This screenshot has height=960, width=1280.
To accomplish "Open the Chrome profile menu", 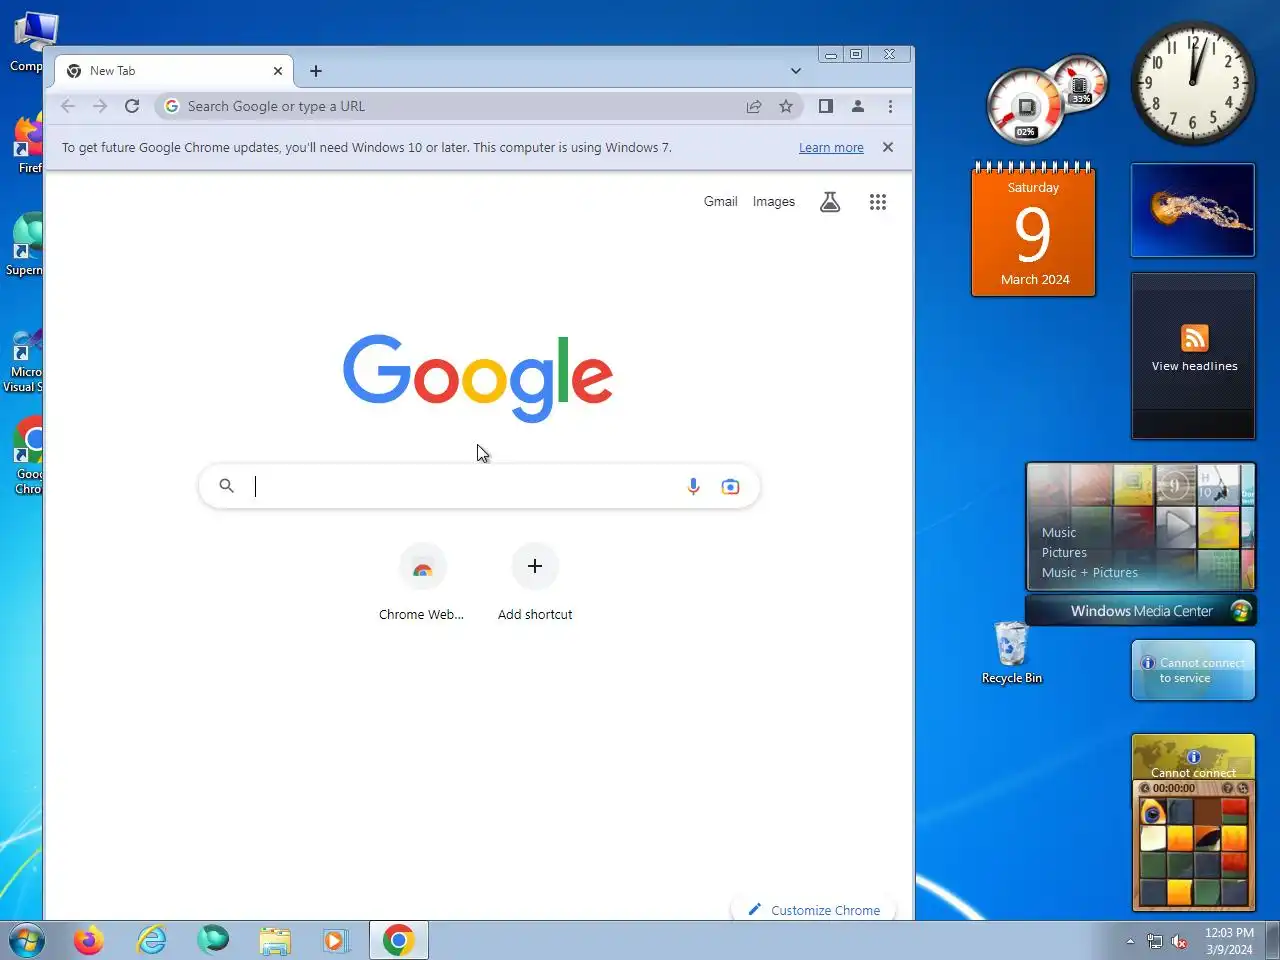I will pyautogui.click(x=858, y=106).
